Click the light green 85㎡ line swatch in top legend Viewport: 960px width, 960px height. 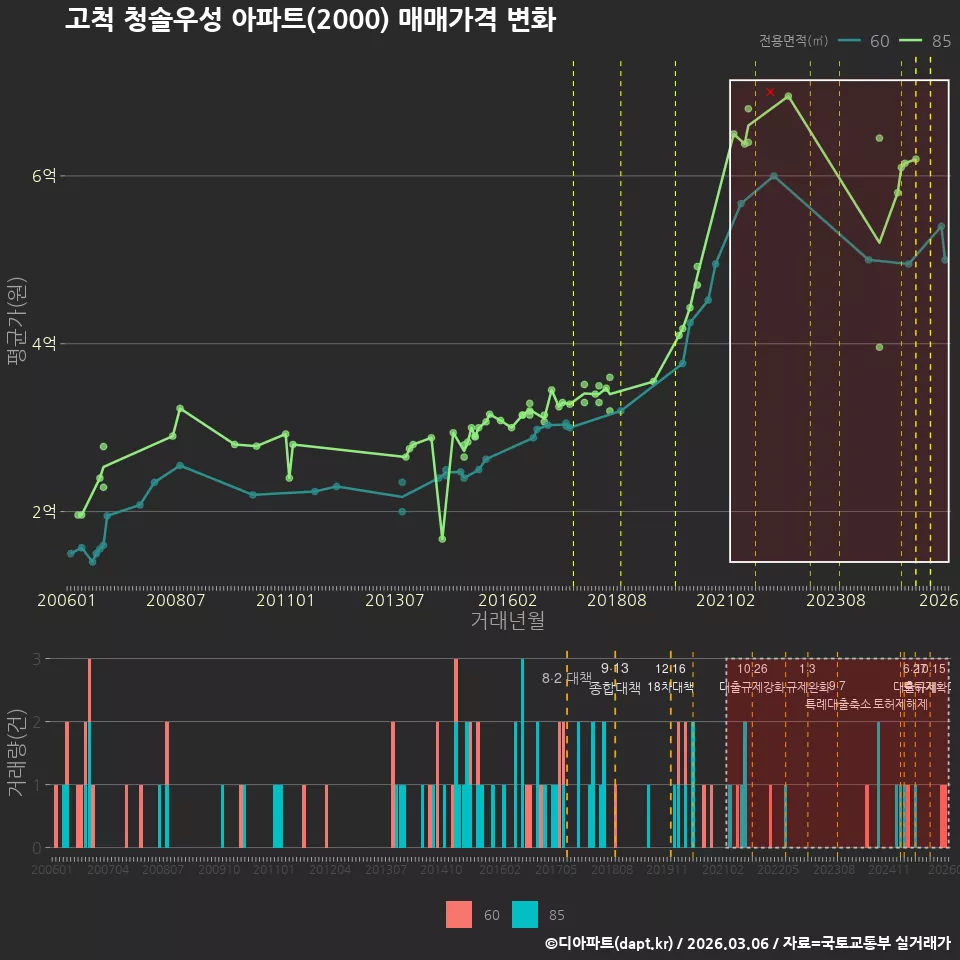coord(910,41)
